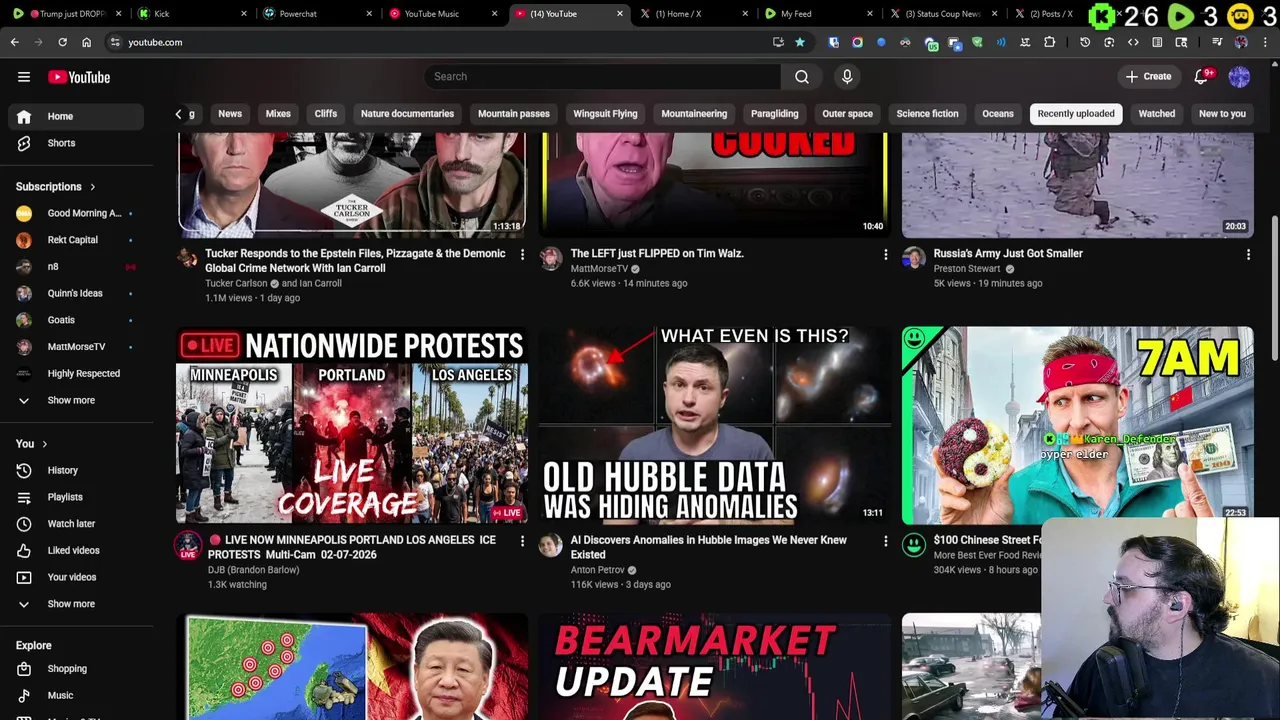The image size is (1280, 720).
Task: Start voice search with microphone icon
Action: (x=847, y=76)
